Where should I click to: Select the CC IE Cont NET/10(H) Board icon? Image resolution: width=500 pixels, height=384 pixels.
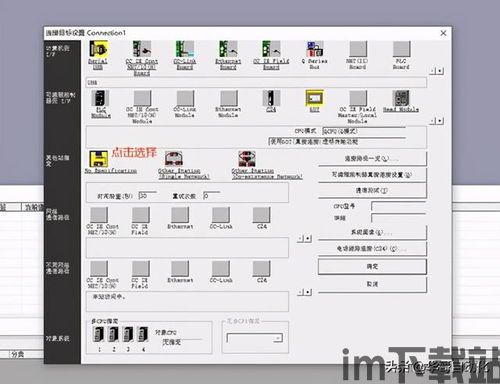[x=142, y=49]
